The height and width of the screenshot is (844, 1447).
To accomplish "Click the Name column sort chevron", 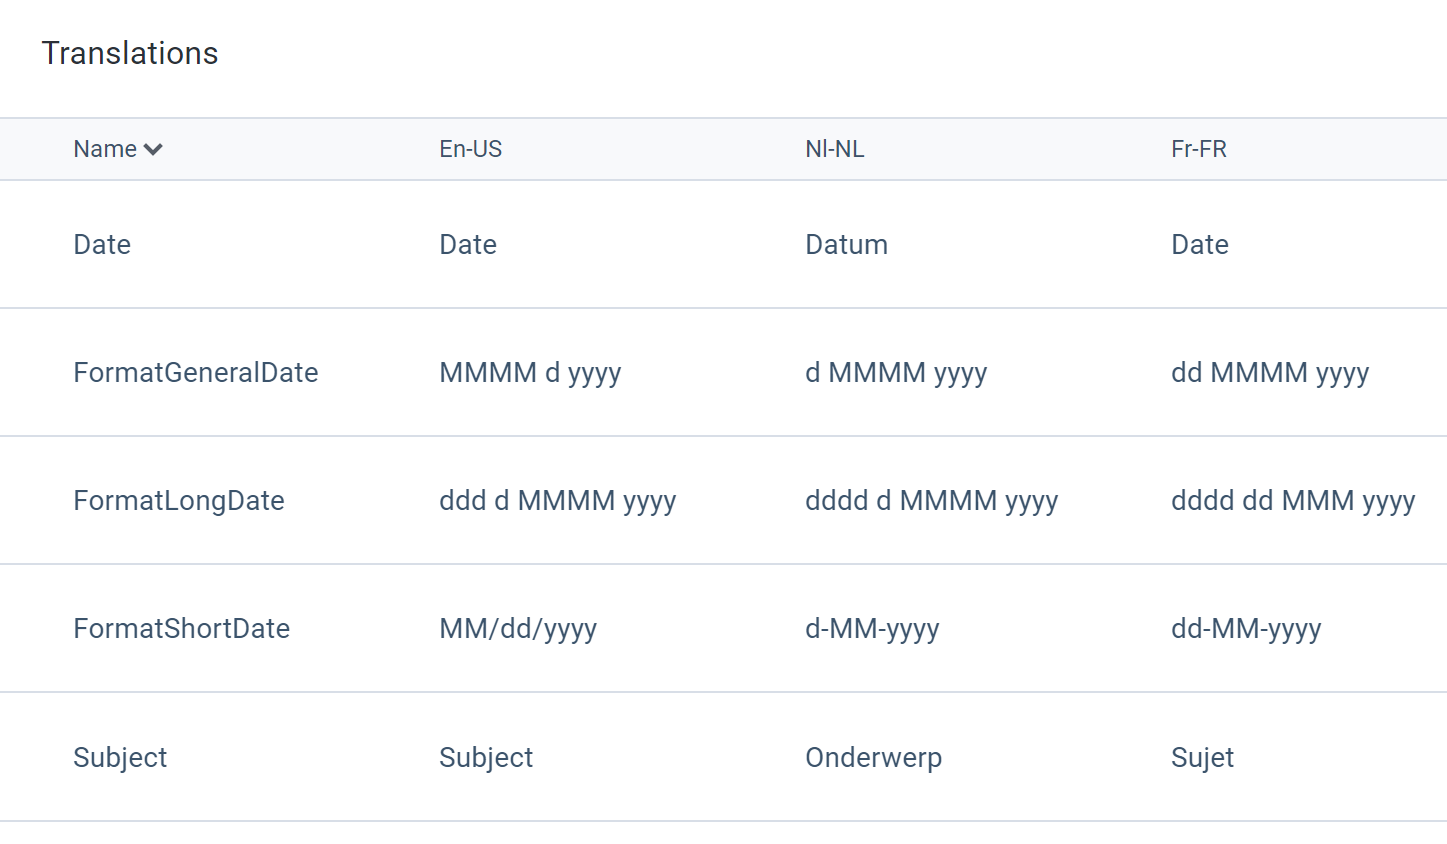I will coord(153,150).
